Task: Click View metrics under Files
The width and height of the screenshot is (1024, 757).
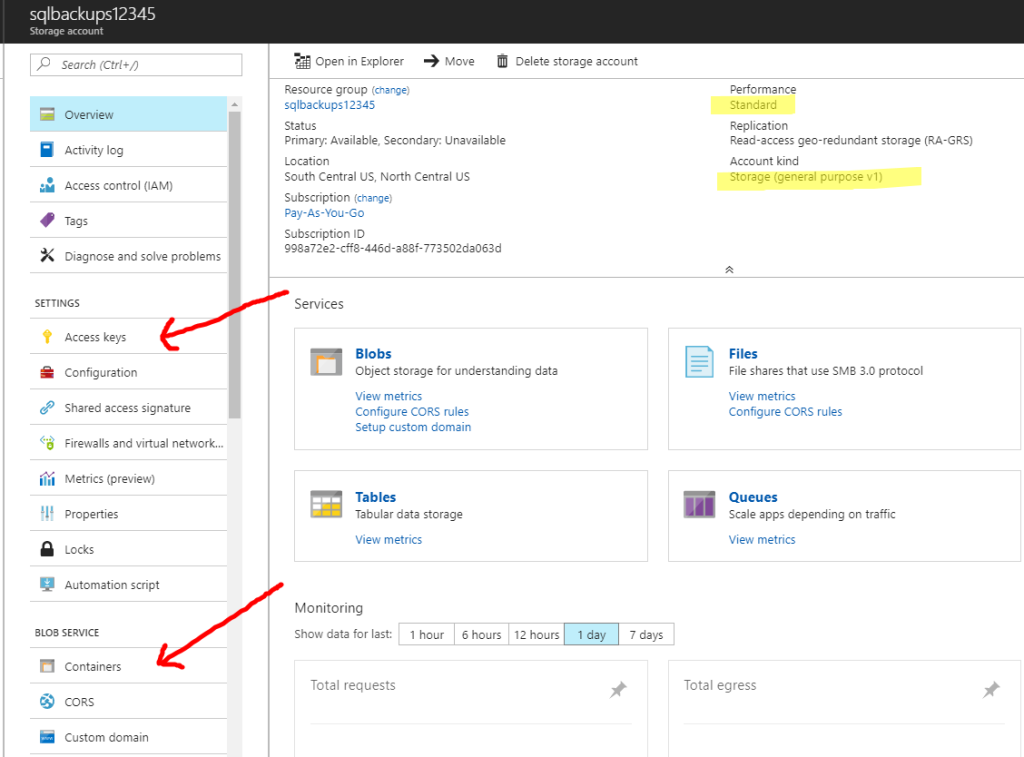Action: click(762, 396)
